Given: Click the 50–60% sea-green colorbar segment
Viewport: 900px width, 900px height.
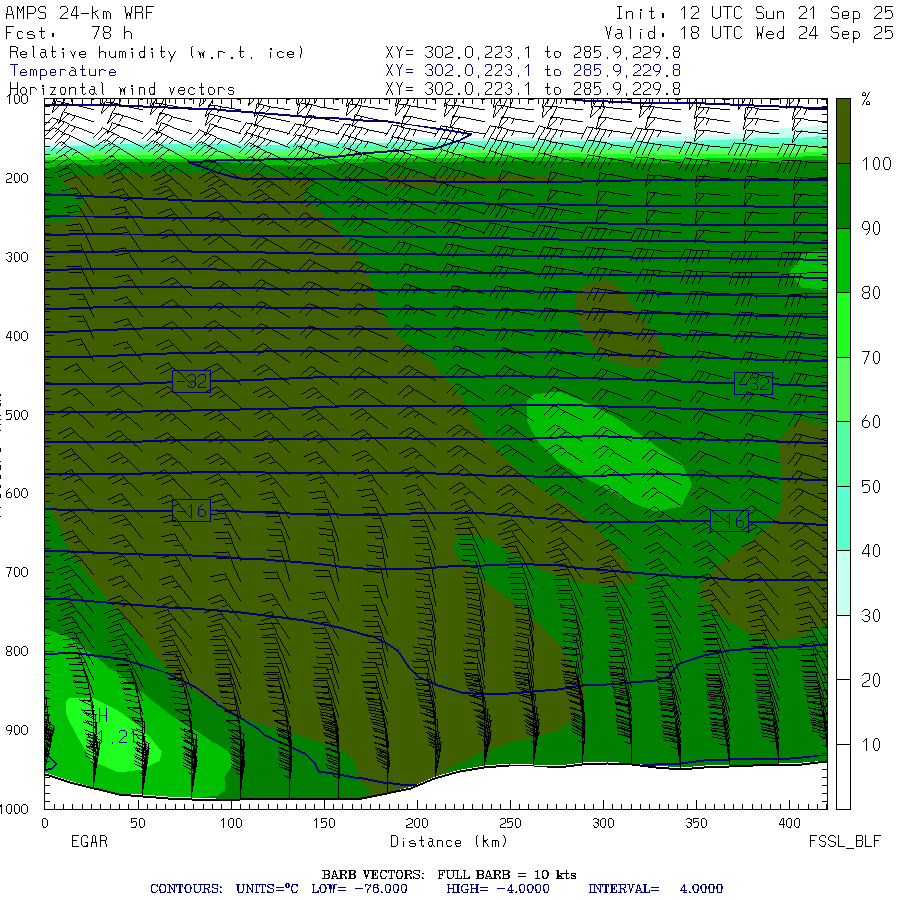Looking at the screenshot, I should 843,454.
